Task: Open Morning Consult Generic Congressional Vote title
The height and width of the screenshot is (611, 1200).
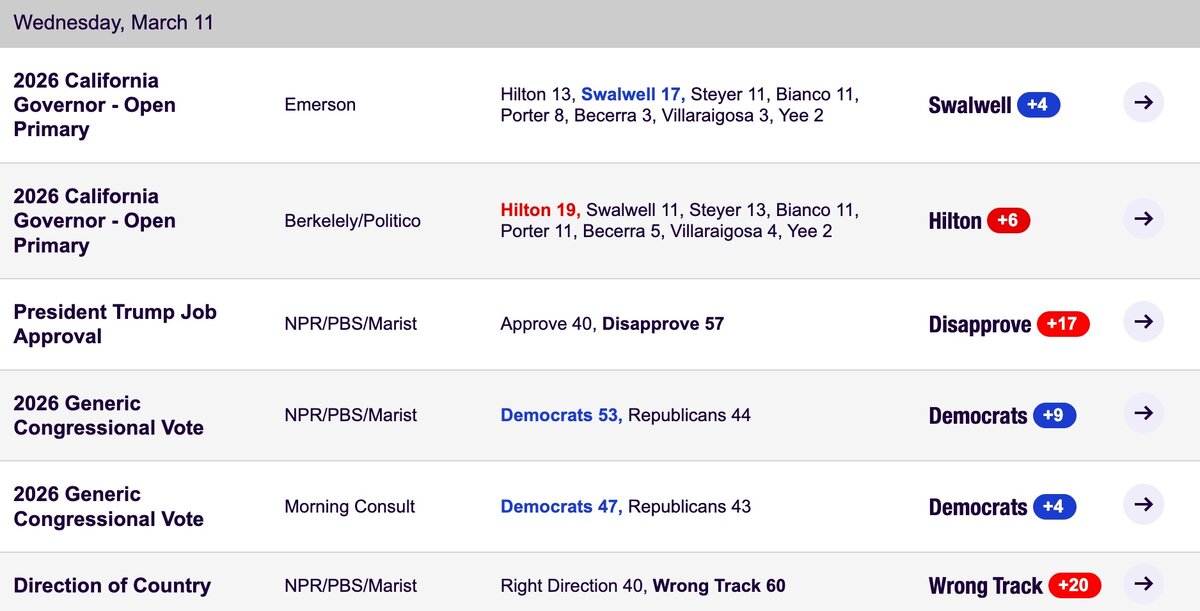Action: (x=108, y=506)
